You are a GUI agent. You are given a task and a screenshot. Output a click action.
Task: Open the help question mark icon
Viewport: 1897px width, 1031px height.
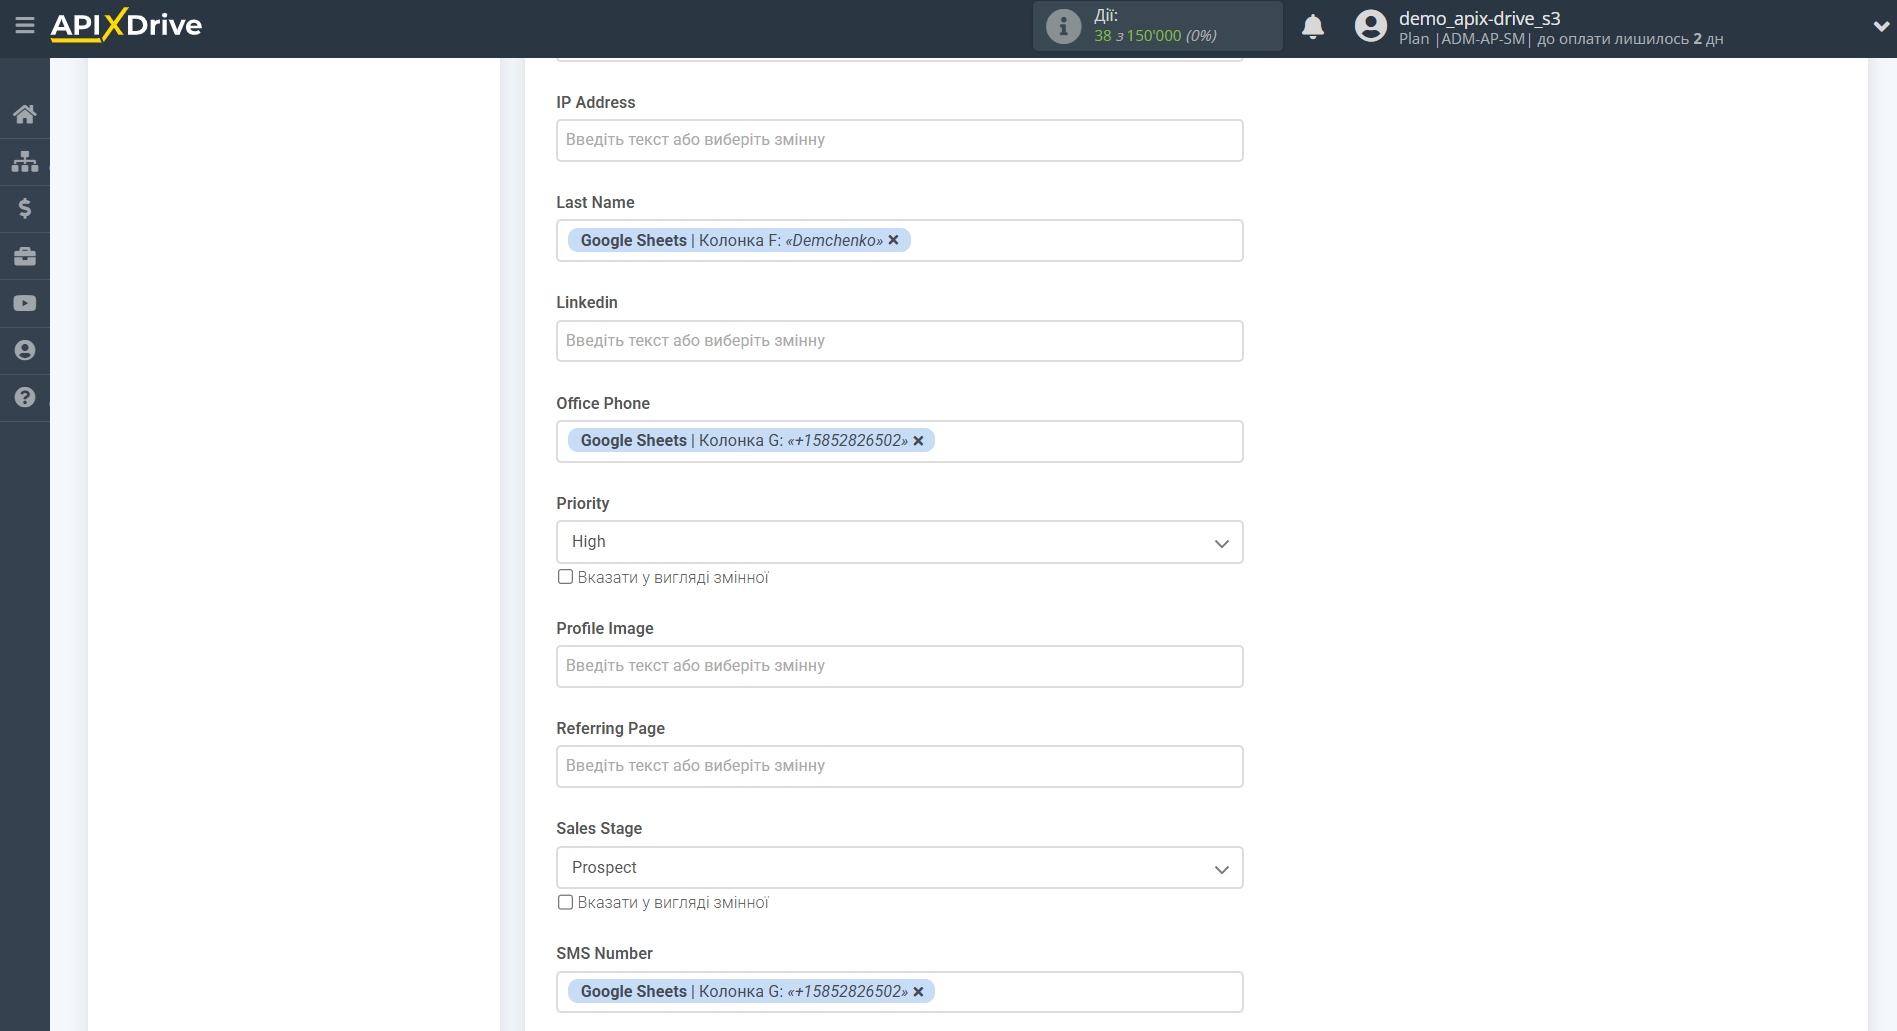[x=25, y=397]
